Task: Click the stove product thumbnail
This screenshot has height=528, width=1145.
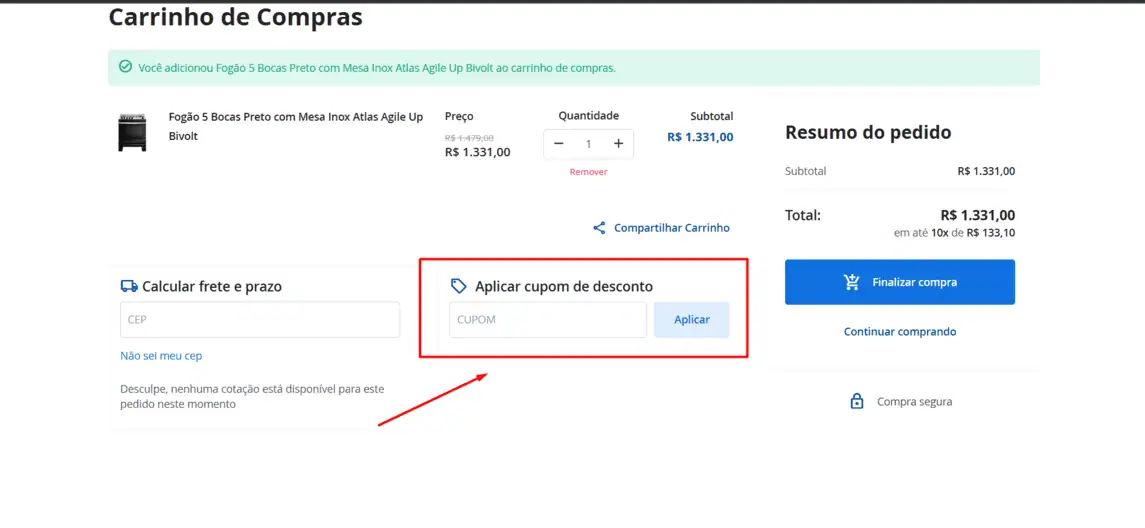Action: (x=132, y=132)
